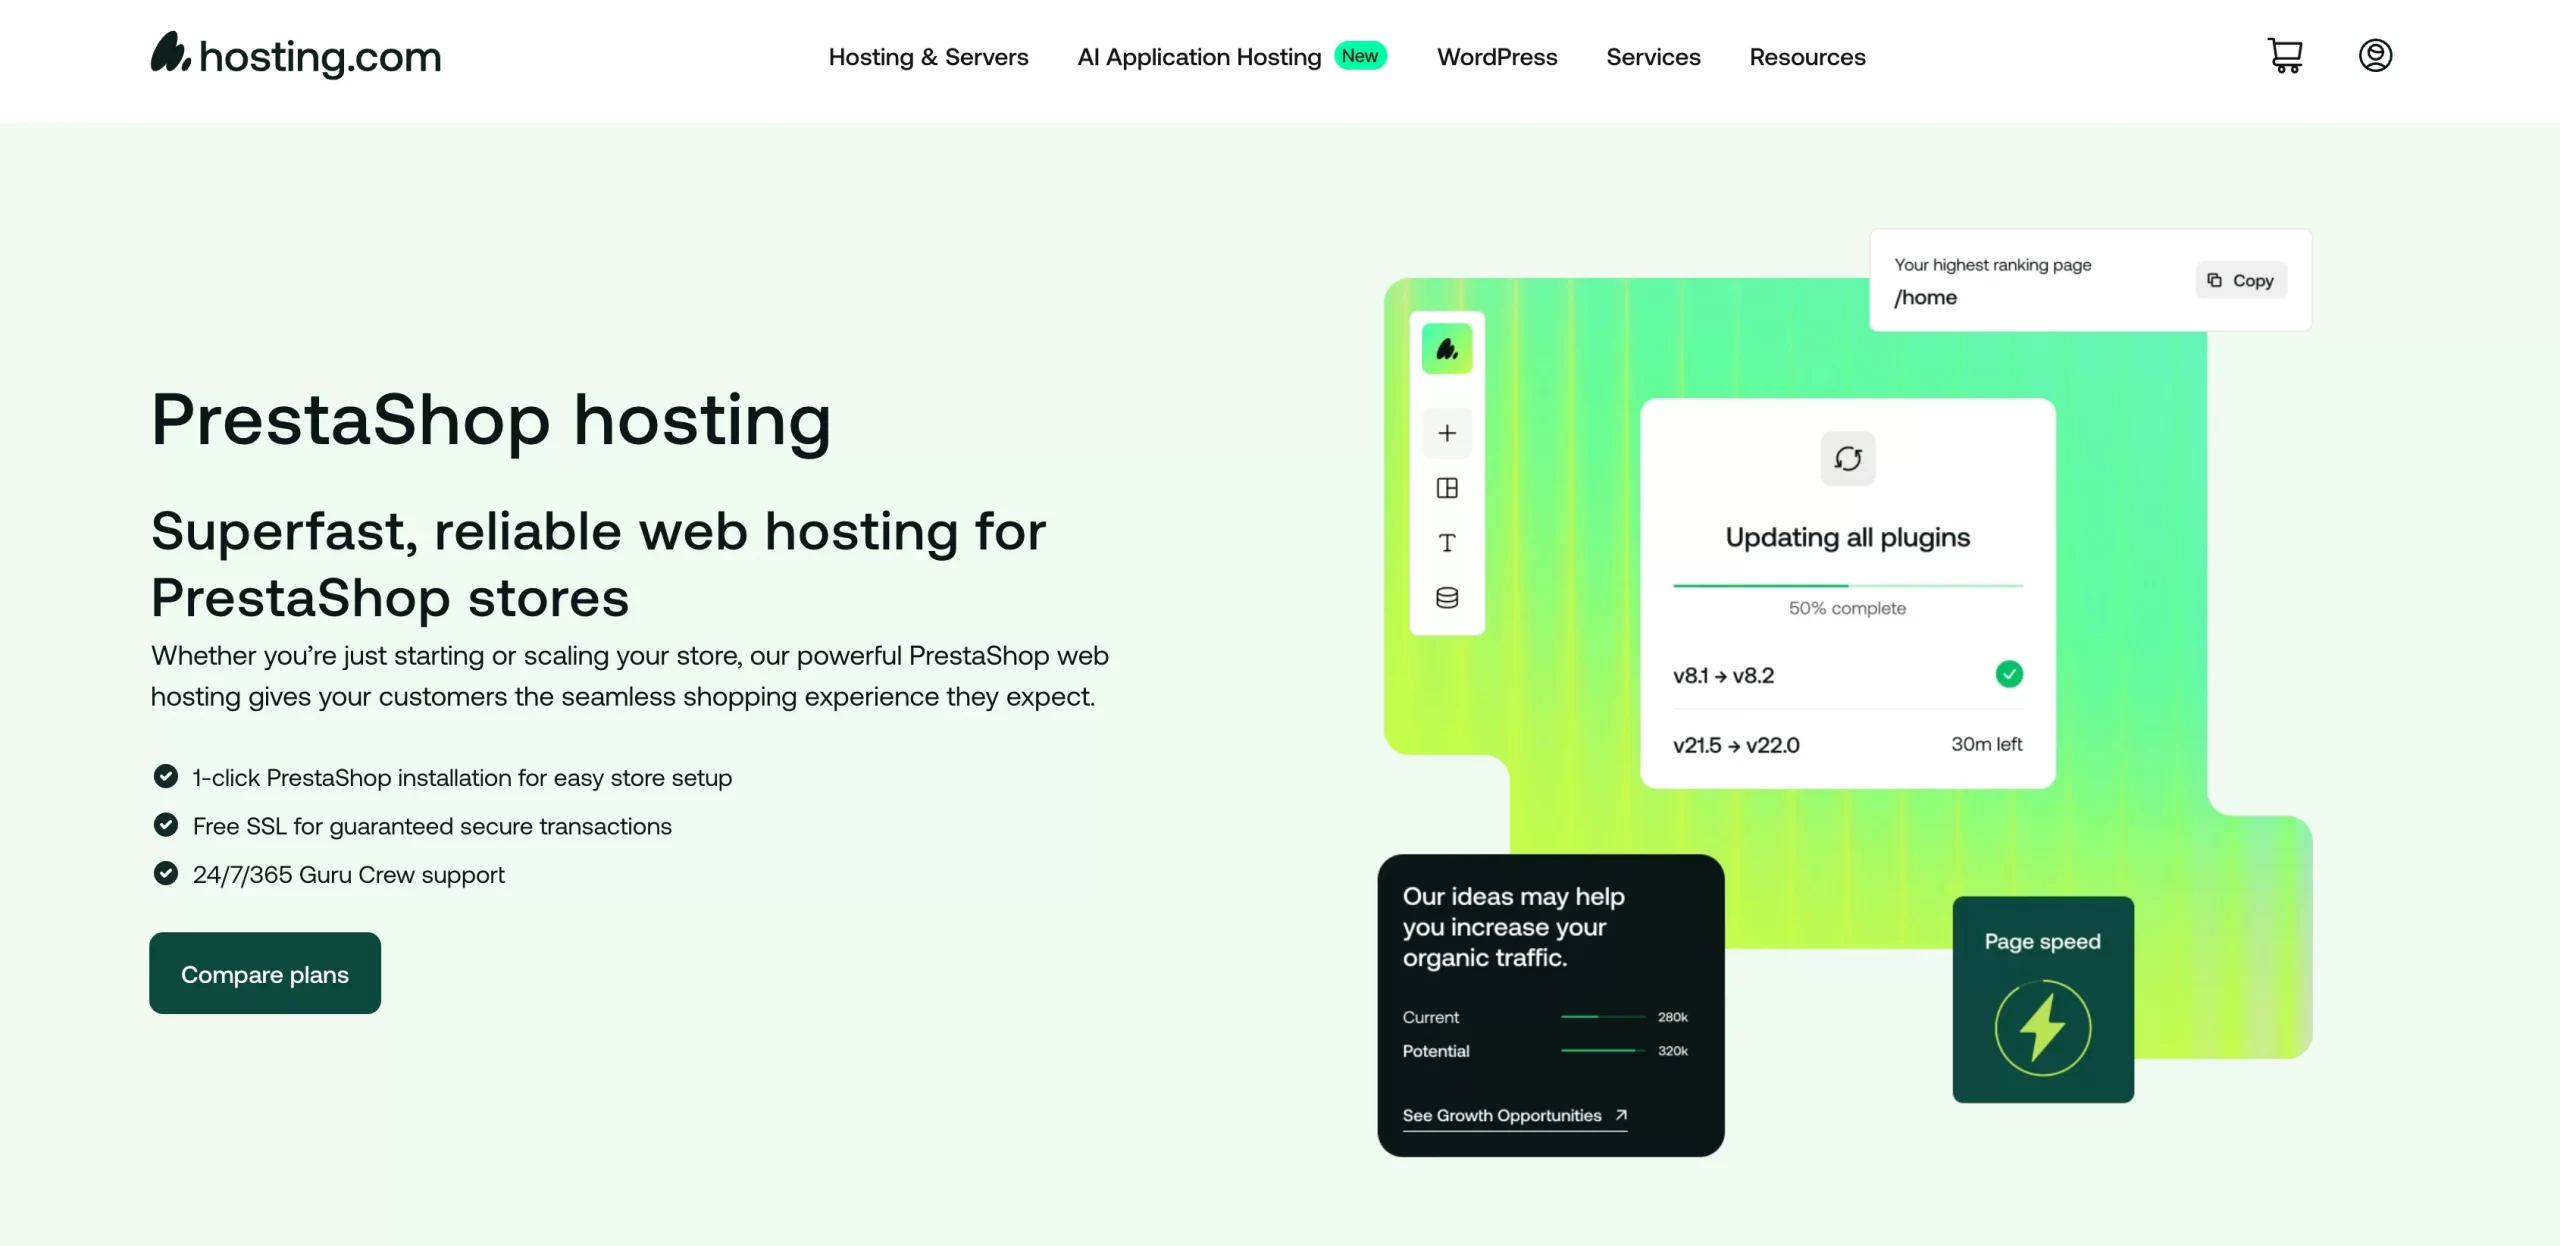Click the check icon beside Guru Crew support
2560x1246 pixels.
pos(166,873)
